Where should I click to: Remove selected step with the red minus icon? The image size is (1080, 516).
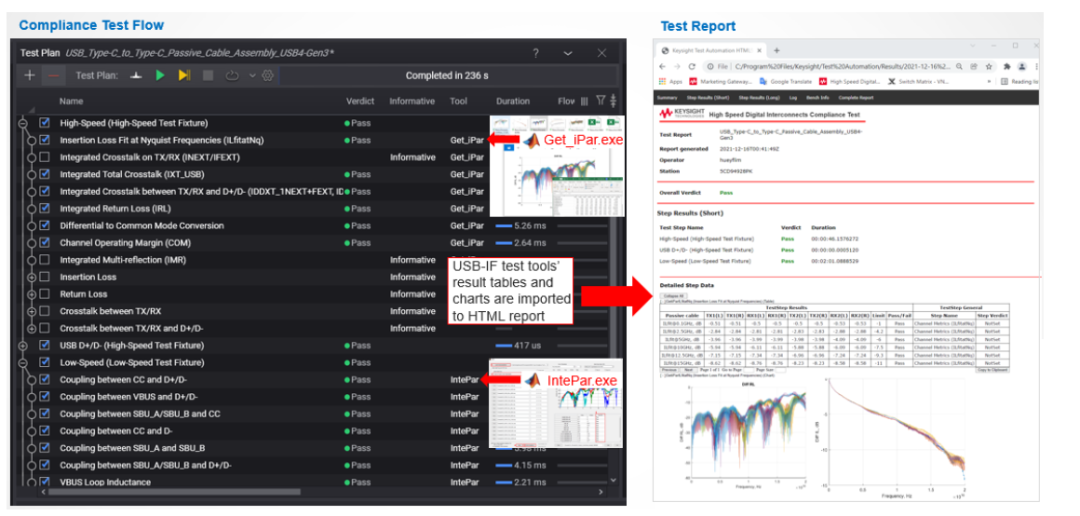click(53, 76)
